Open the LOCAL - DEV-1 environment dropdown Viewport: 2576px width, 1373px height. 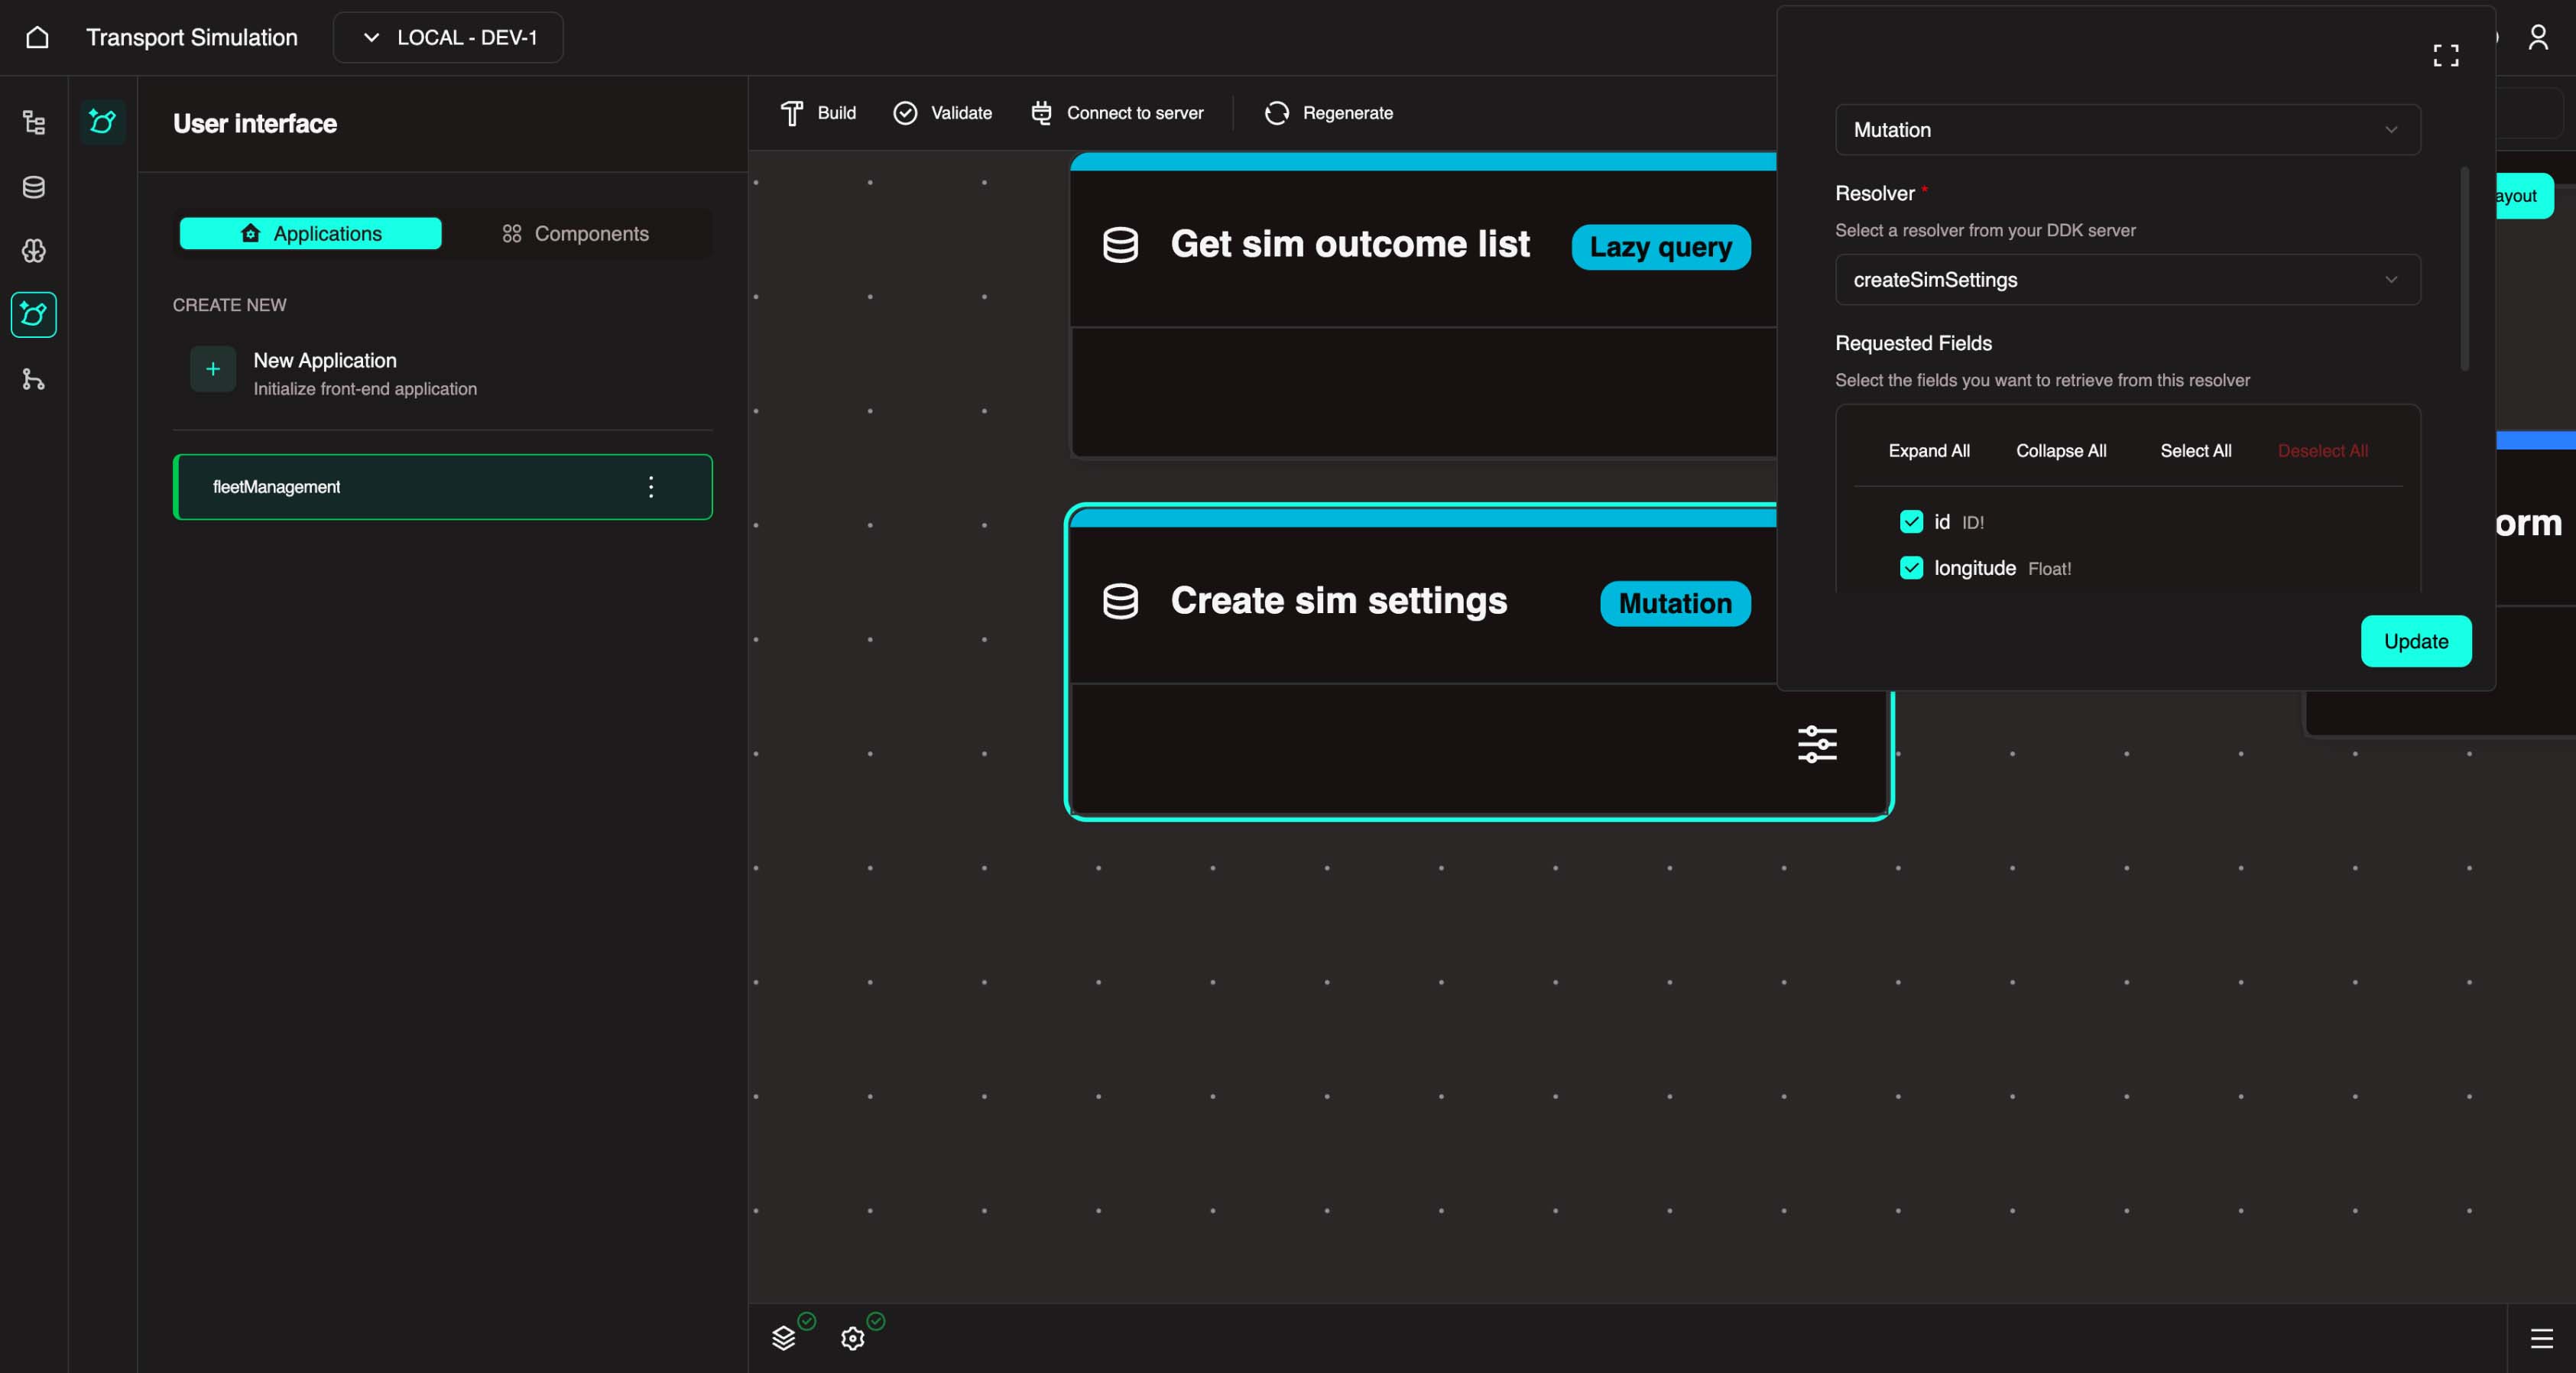click(x=448, y=37)
